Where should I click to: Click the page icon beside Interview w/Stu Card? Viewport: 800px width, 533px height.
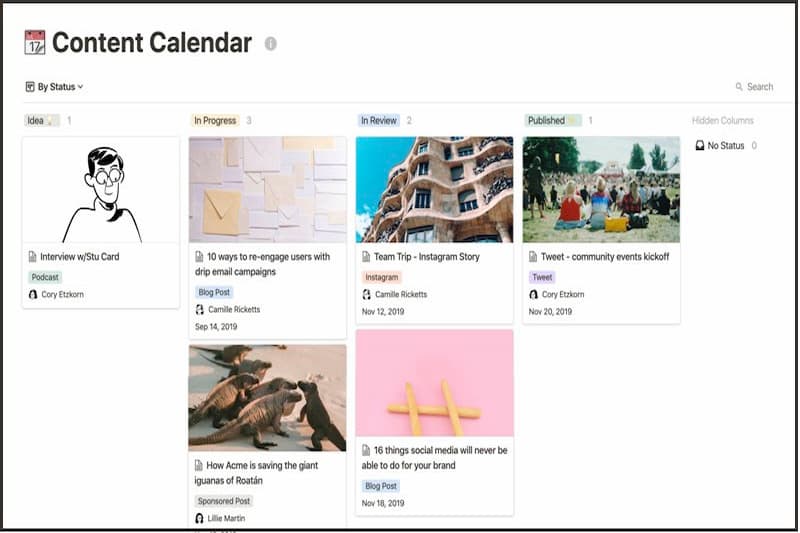point(33,257)
